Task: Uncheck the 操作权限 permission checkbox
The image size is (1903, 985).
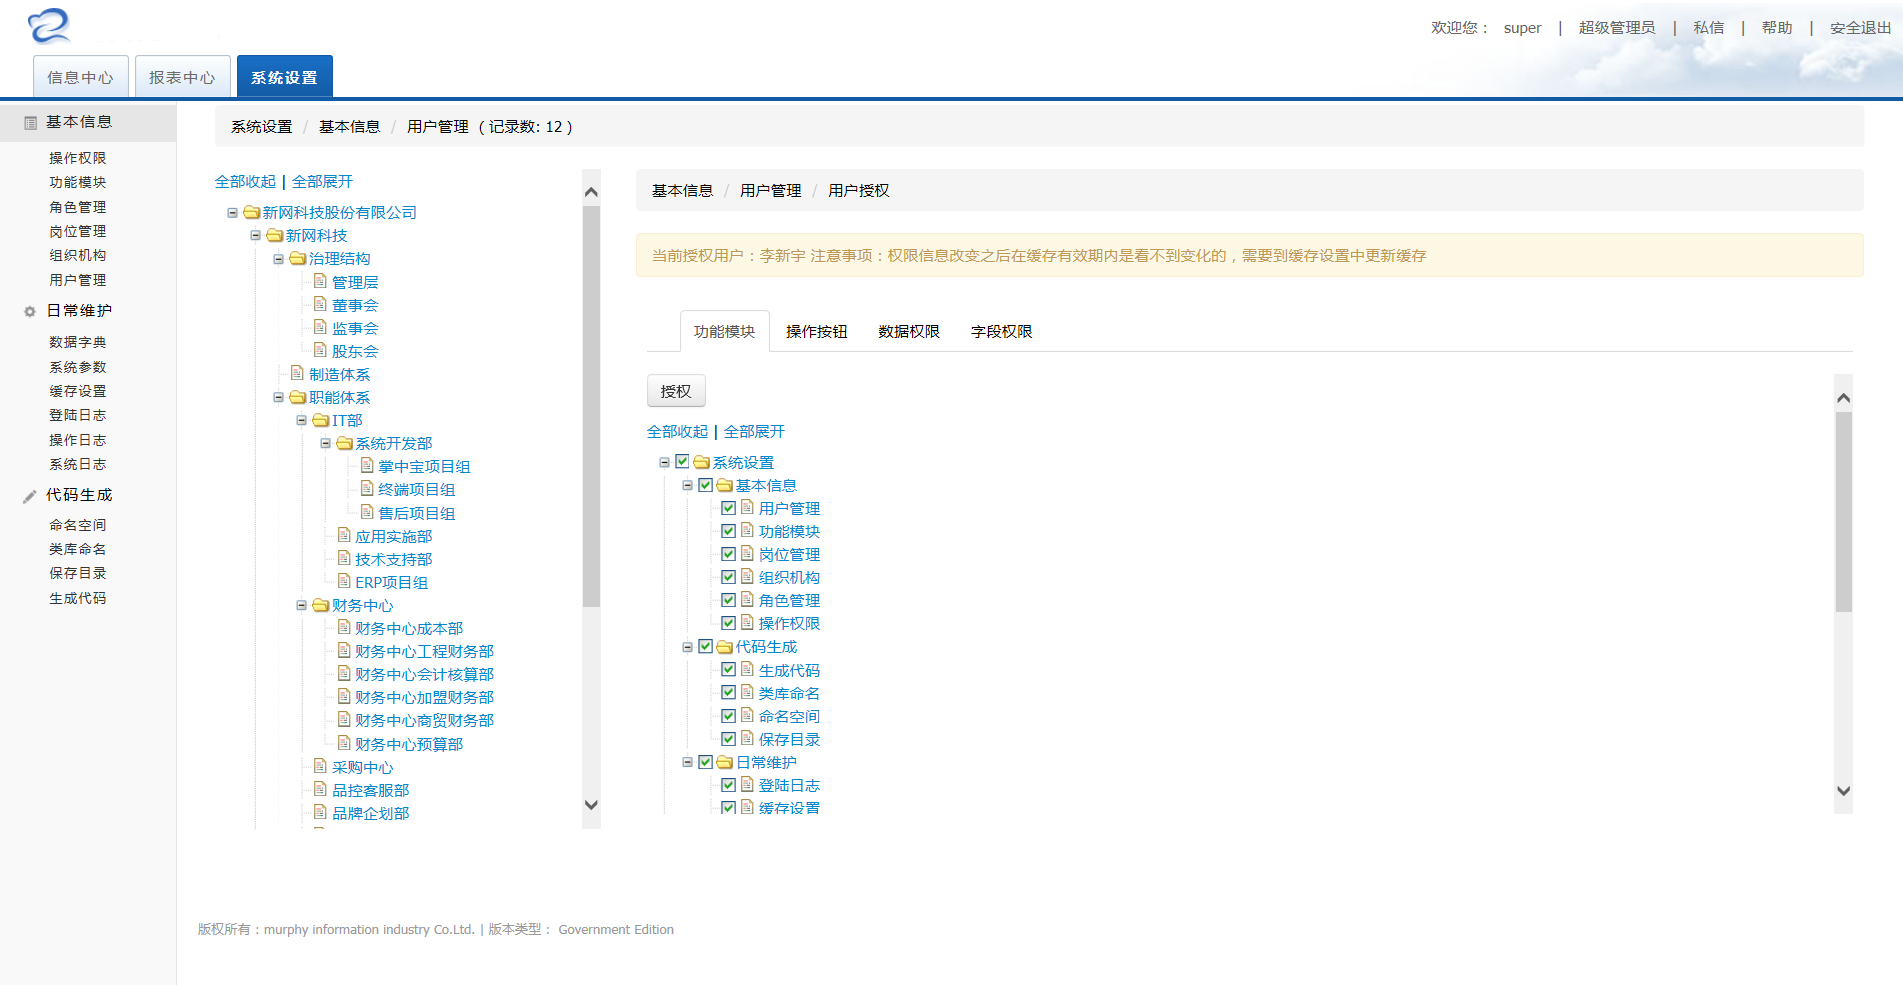Action: pyautogui.click(x=729, y=623)
